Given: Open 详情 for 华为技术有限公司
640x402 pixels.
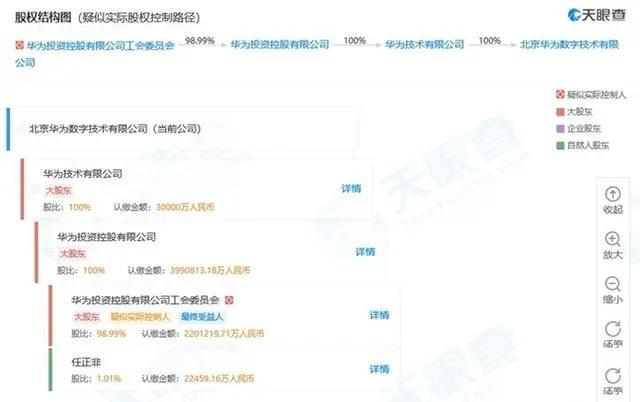Looking at the screenshot, I should [351, 189].
